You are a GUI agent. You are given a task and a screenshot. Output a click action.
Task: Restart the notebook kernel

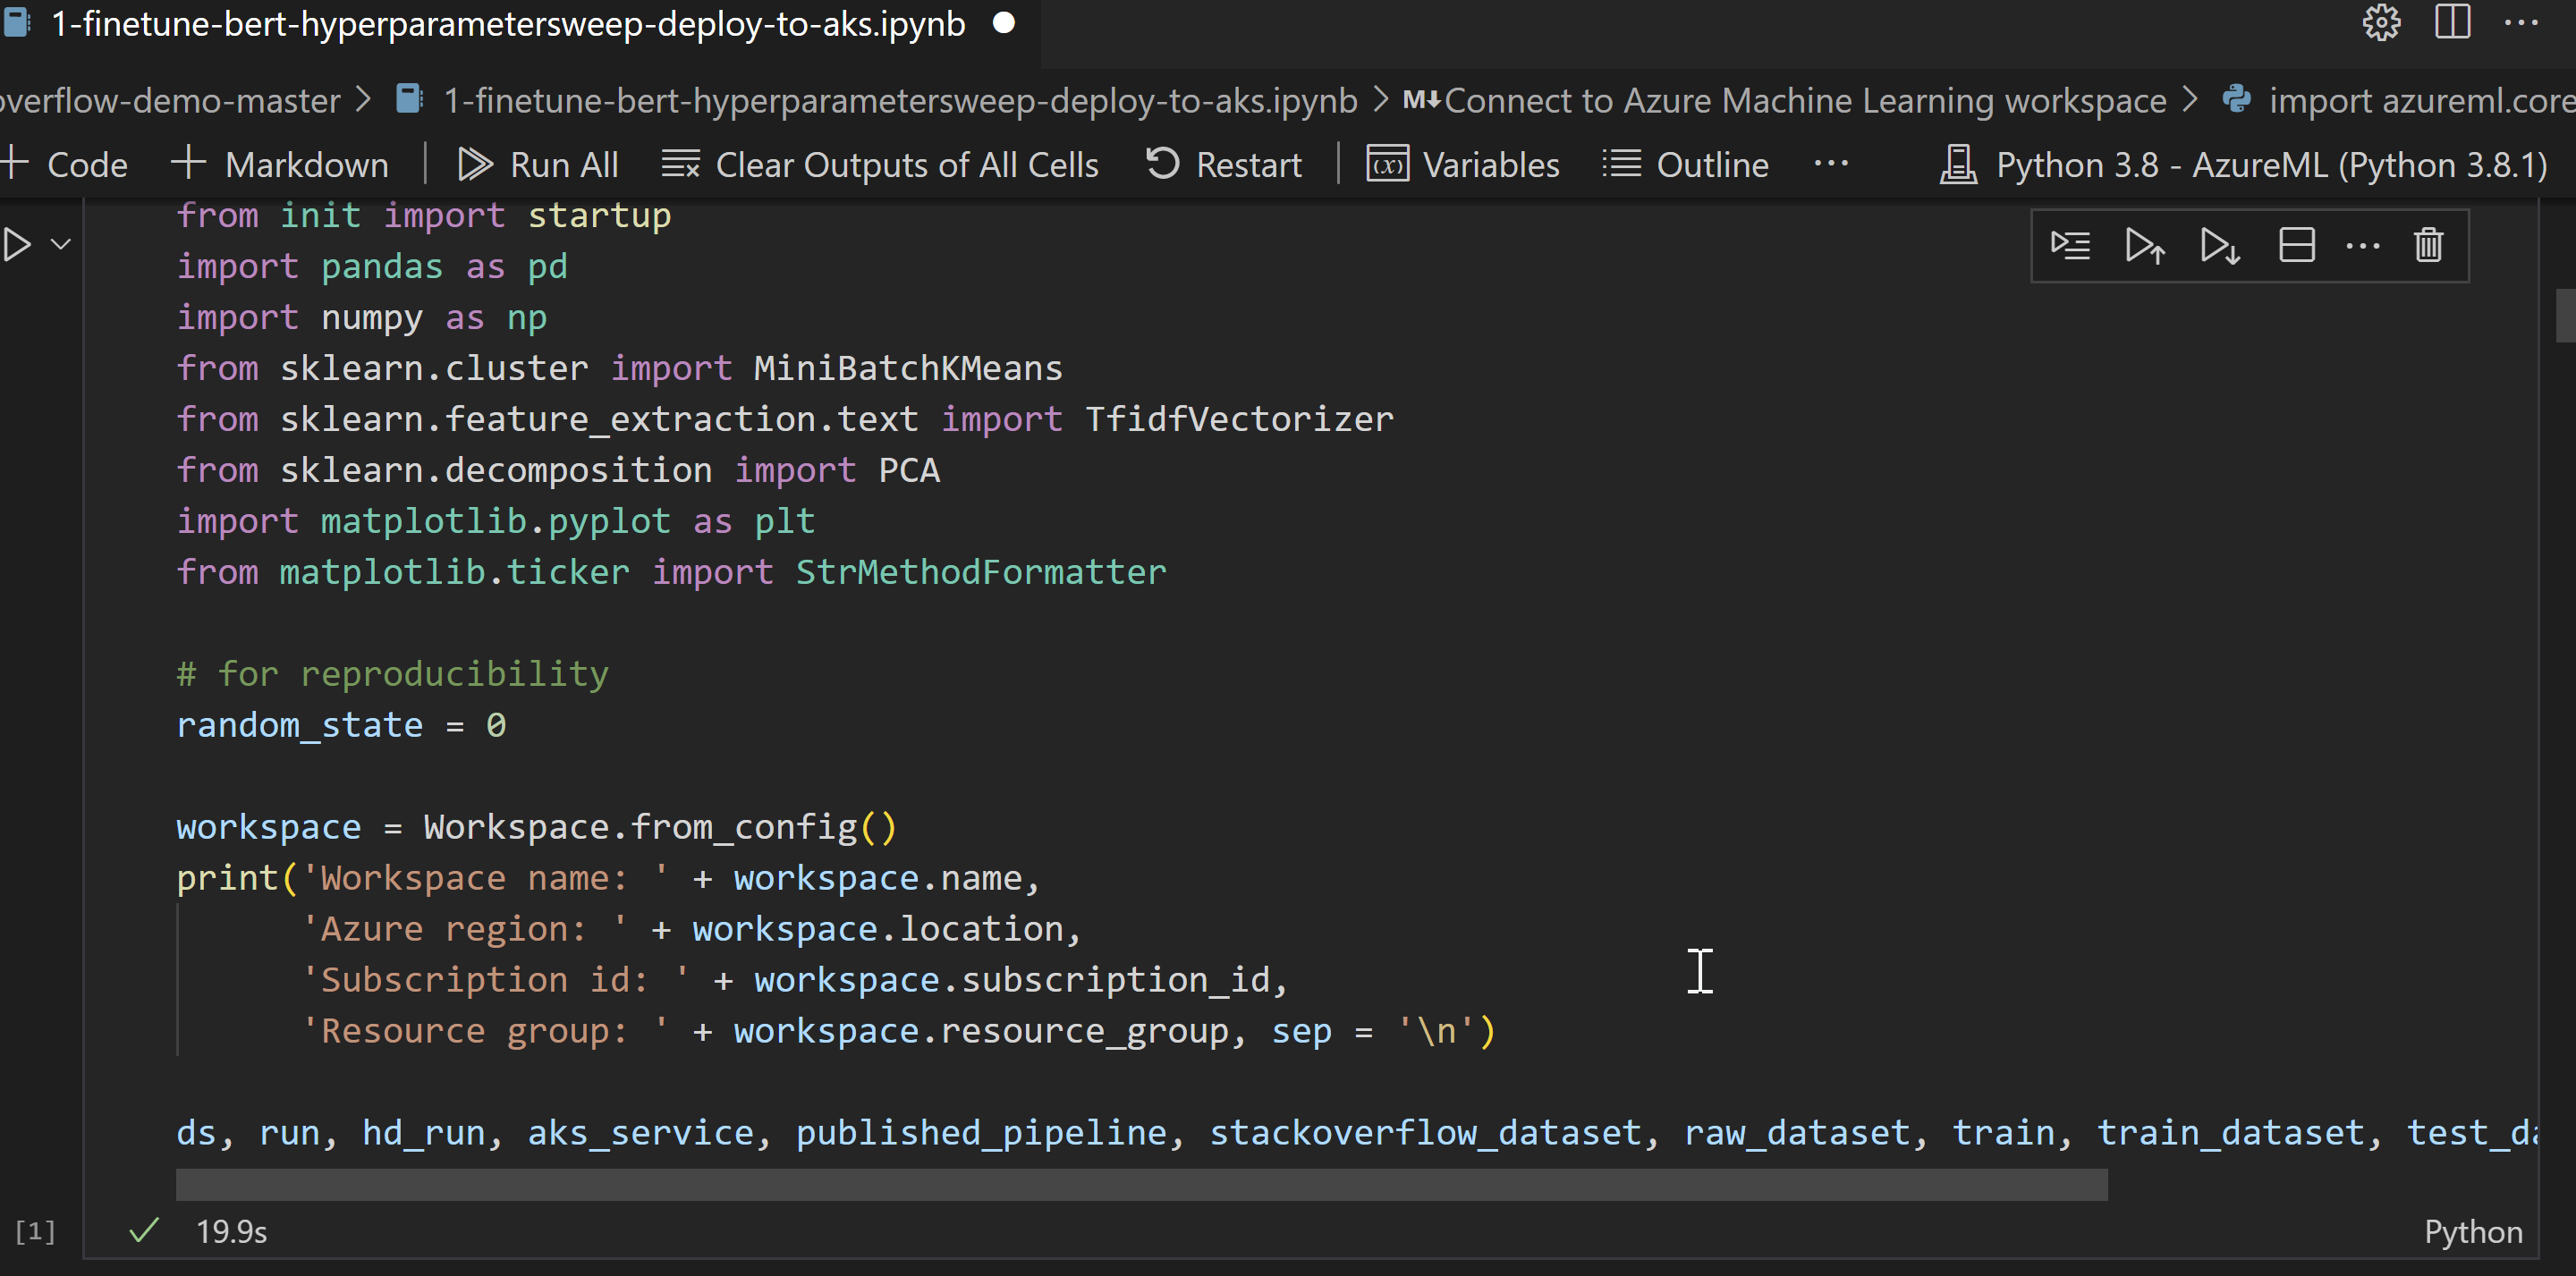click(x=1223, y=164)
